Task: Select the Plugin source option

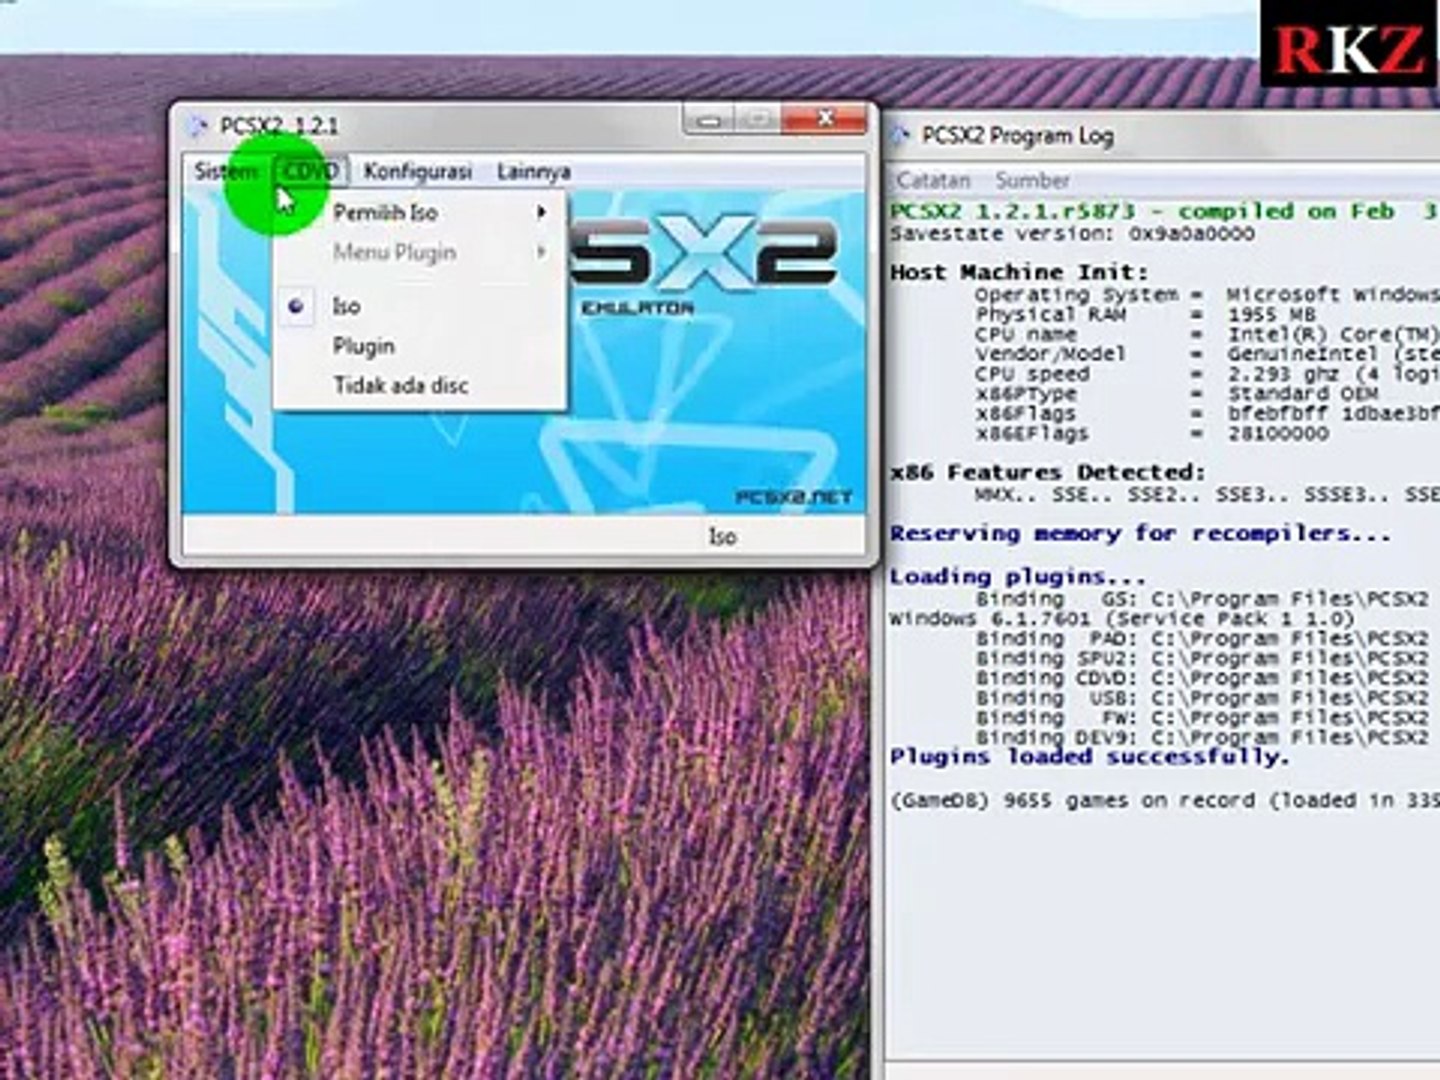Action: 420,346
